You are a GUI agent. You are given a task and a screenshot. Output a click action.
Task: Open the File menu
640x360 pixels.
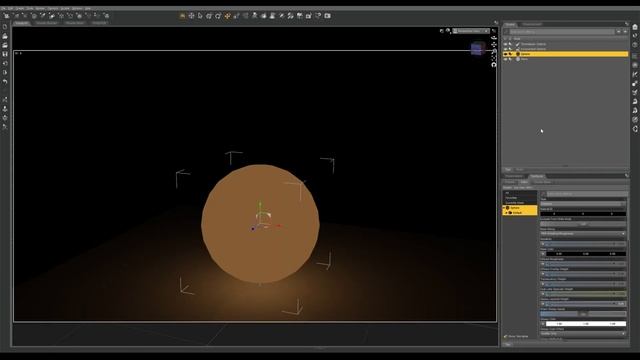coord(4,8)
